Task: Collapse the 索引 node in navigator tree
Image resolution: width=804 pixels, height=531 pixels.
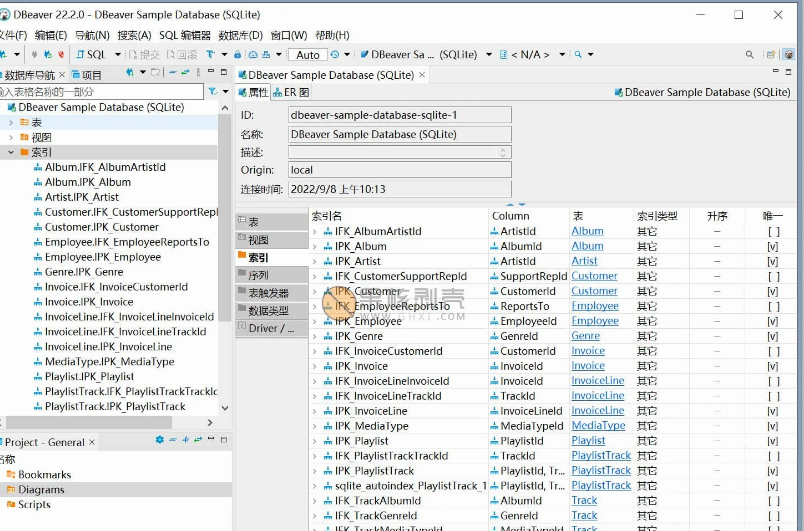Action: pyautogui.click(x=11, y=152)
